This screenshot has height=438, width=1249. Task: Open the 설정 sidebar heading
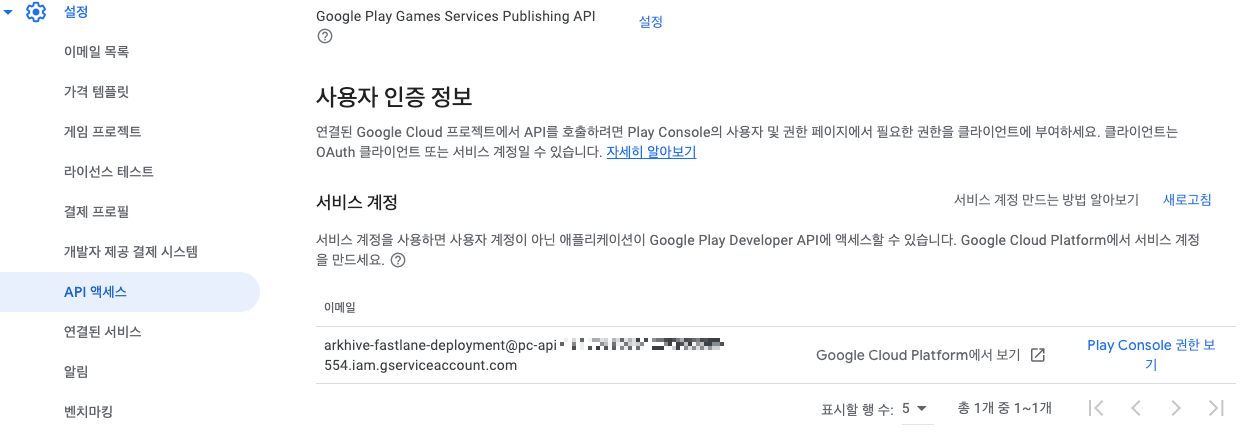pos(76,13)
